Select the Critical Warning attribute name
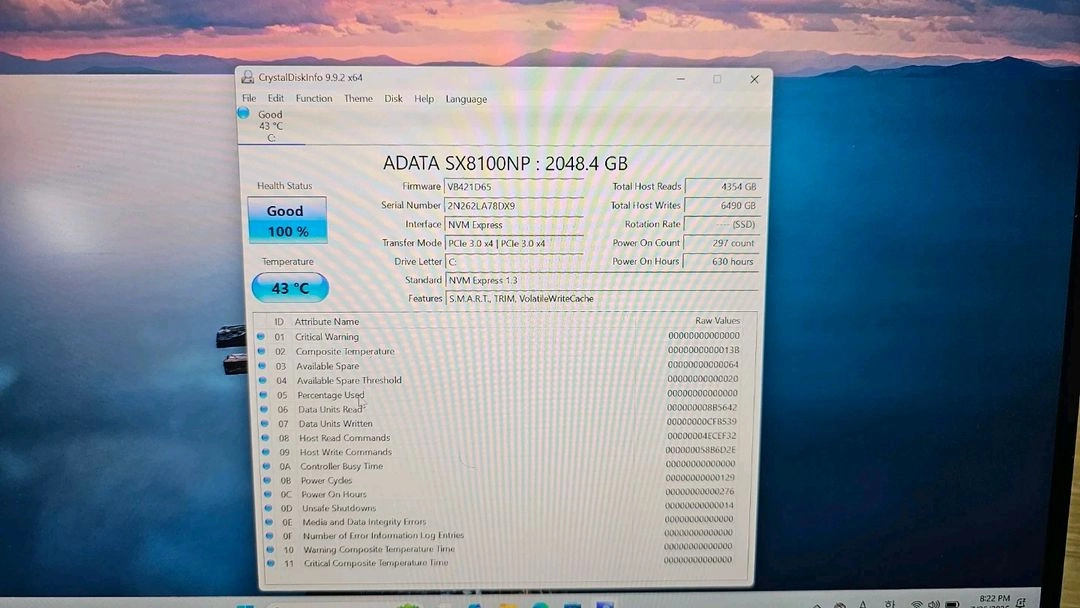This screenshot has width=1080, height=608. tap(327, 337)
